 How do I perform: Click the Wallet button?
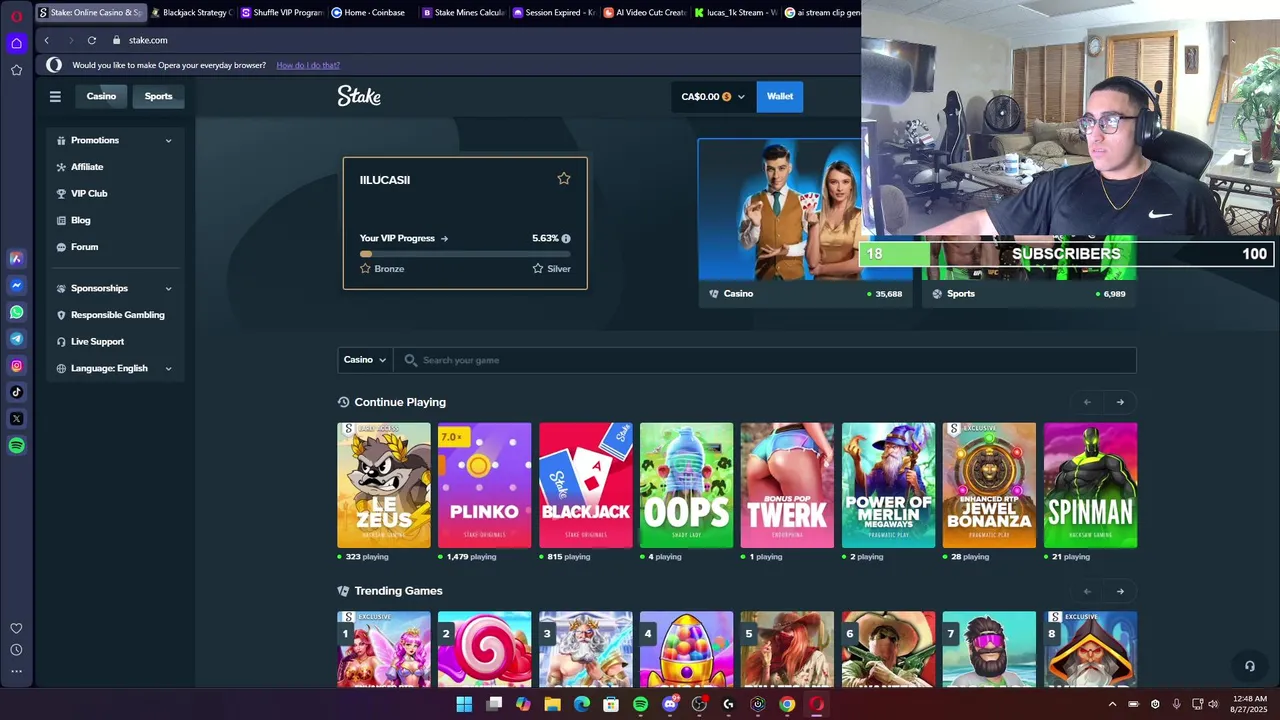780,96
